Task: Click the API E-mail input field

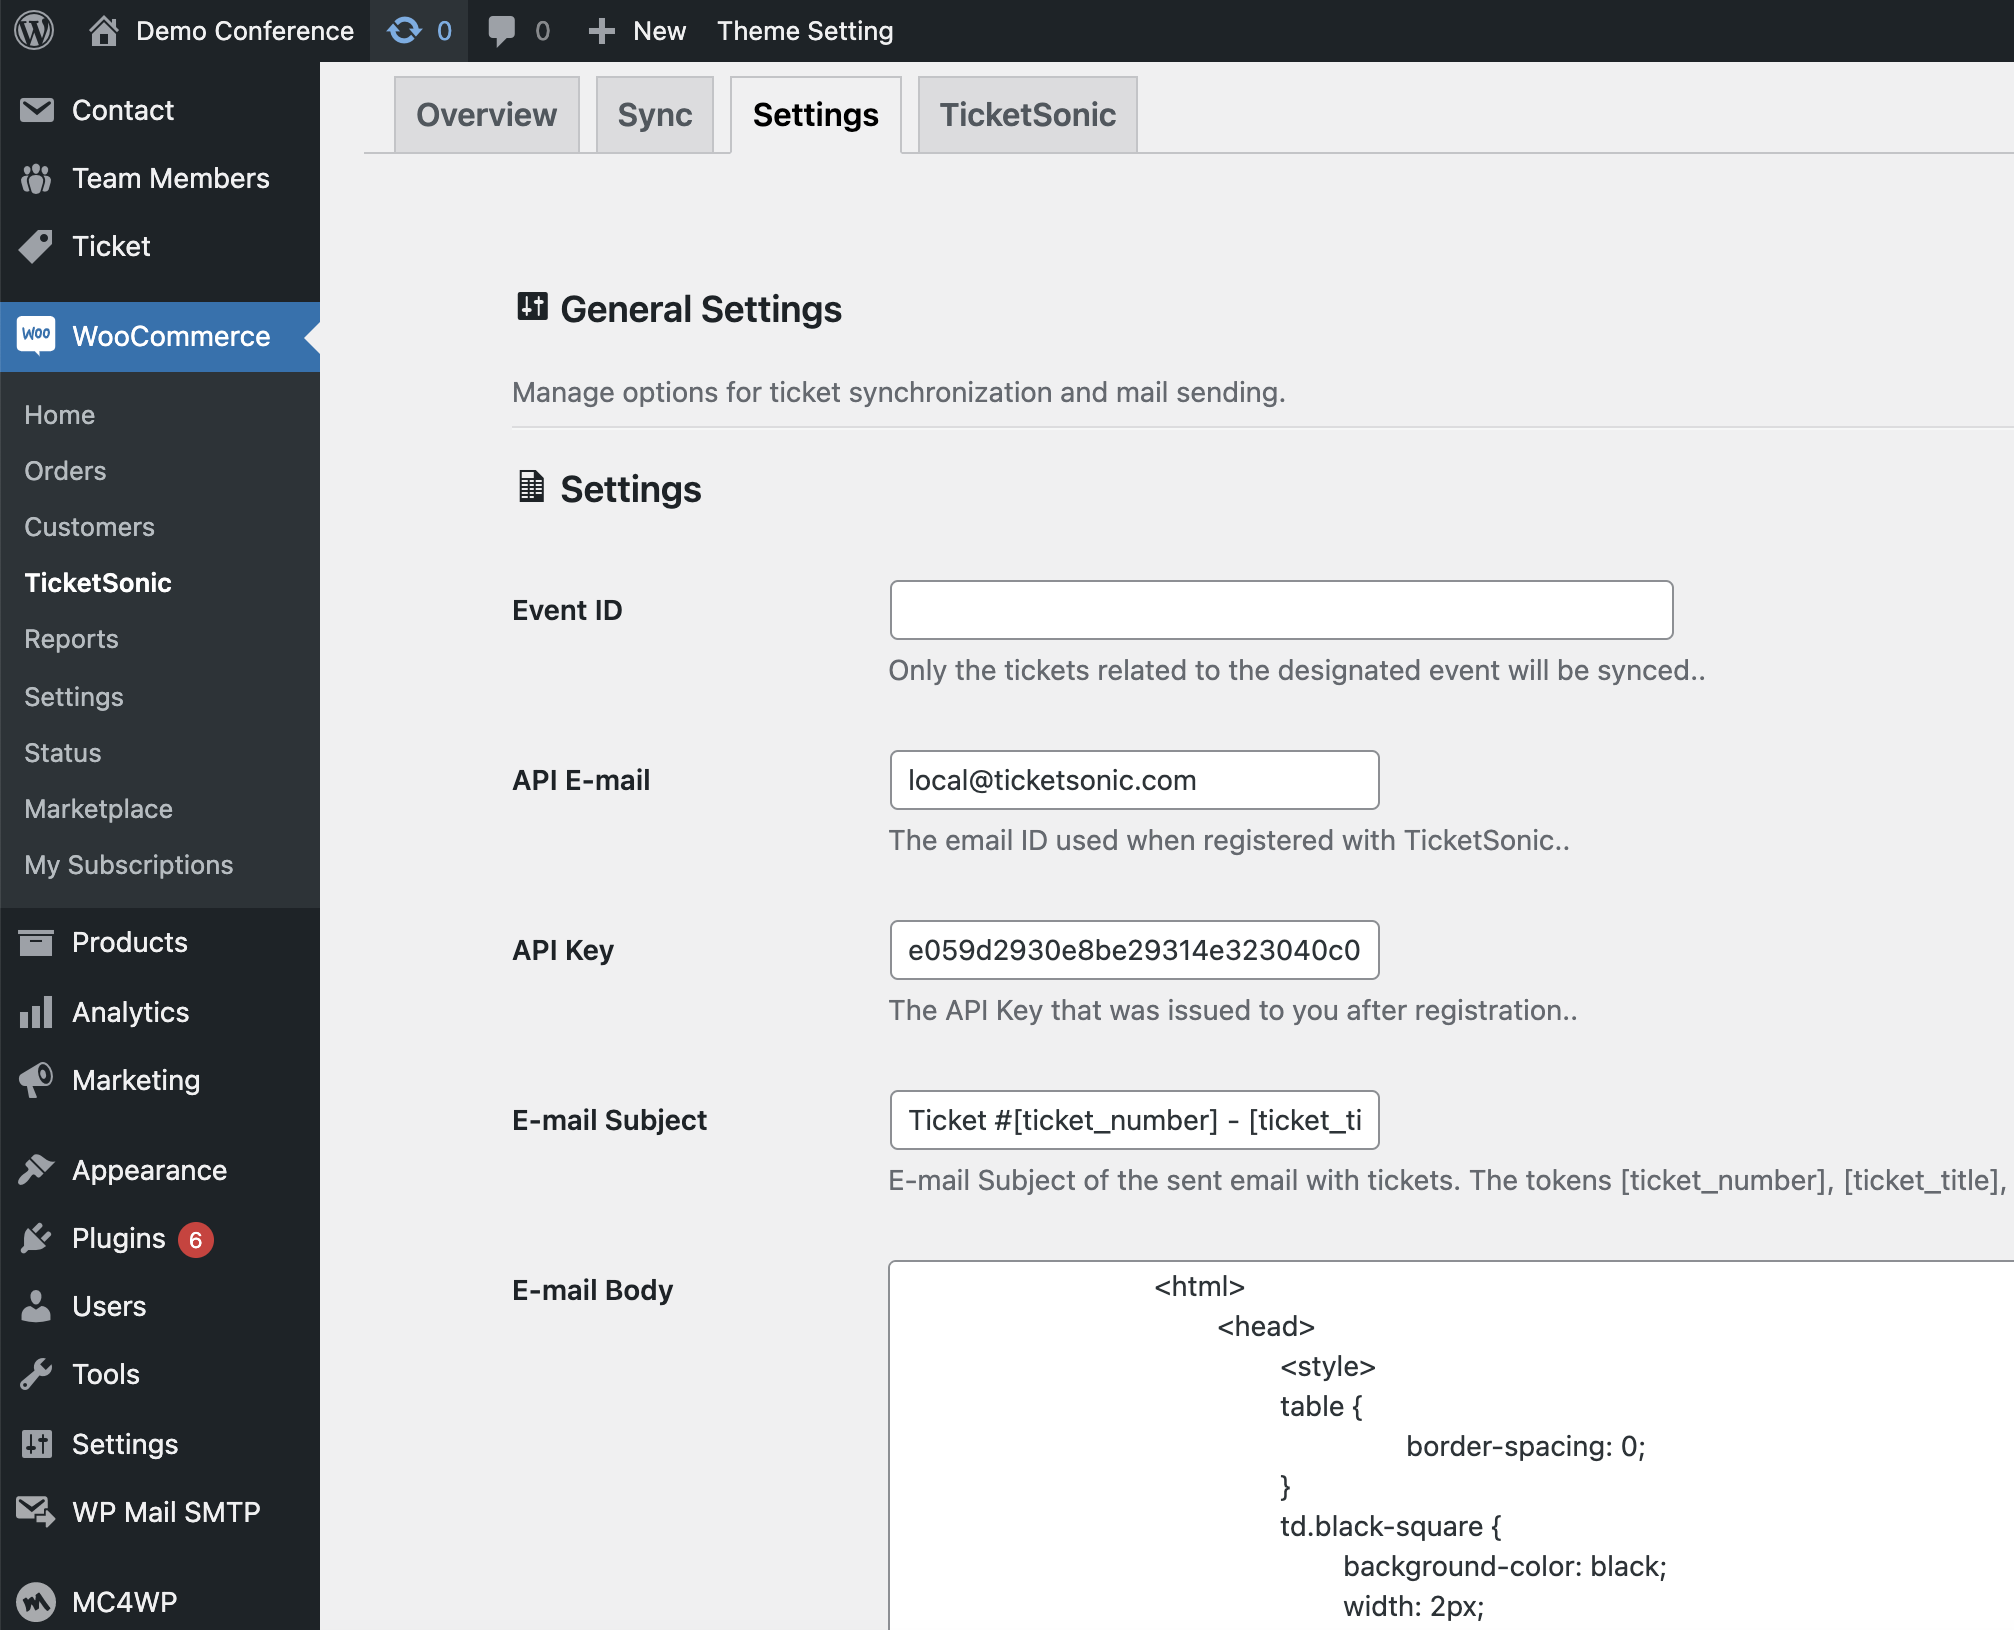Action: tap(1135, 780)
